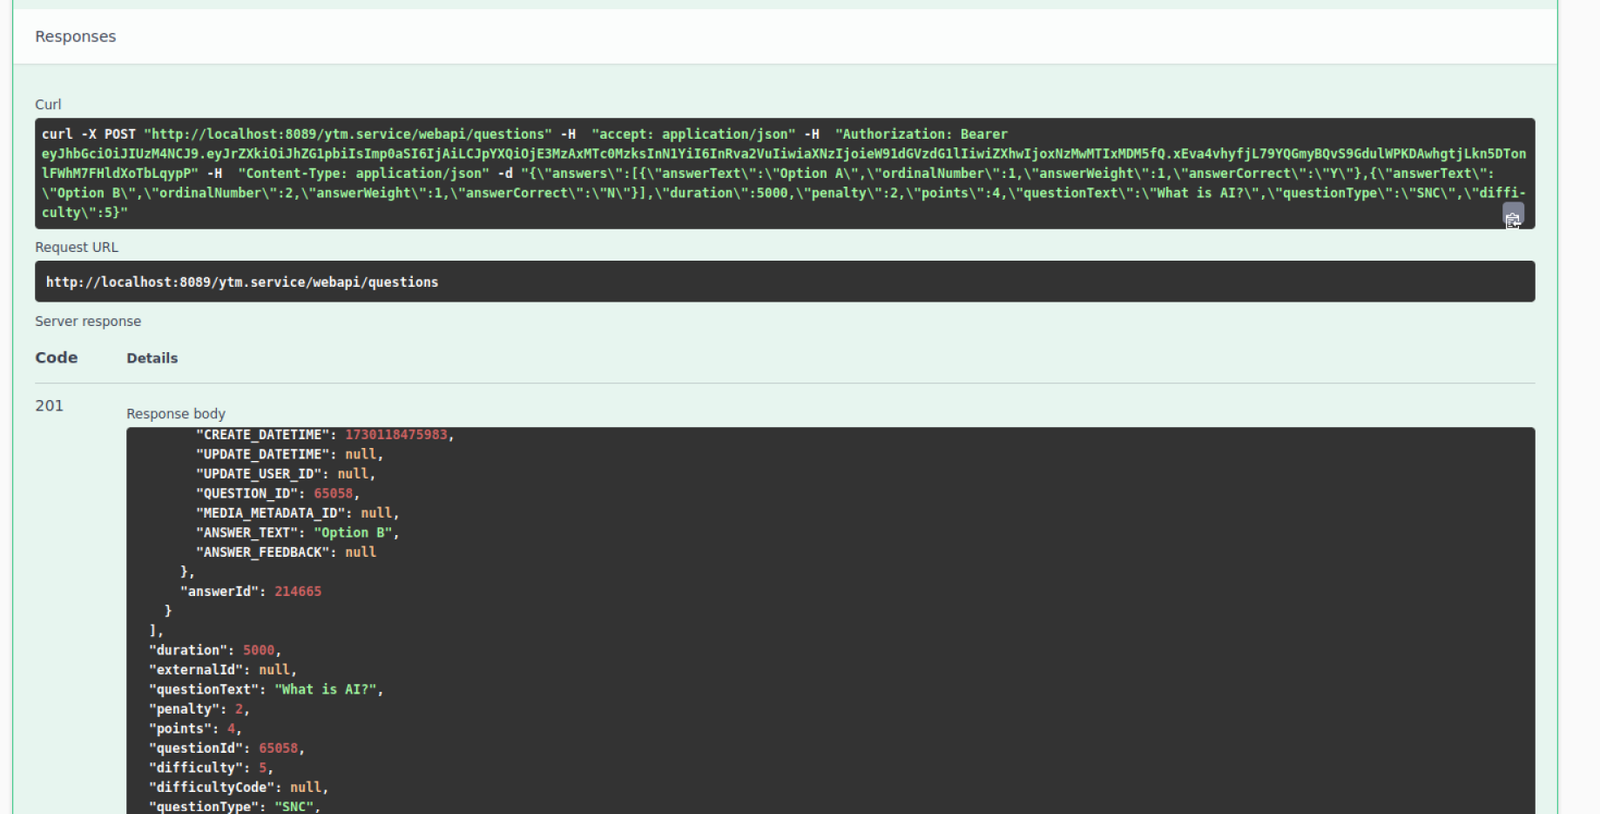Click the Server response label

click(88, 322)
